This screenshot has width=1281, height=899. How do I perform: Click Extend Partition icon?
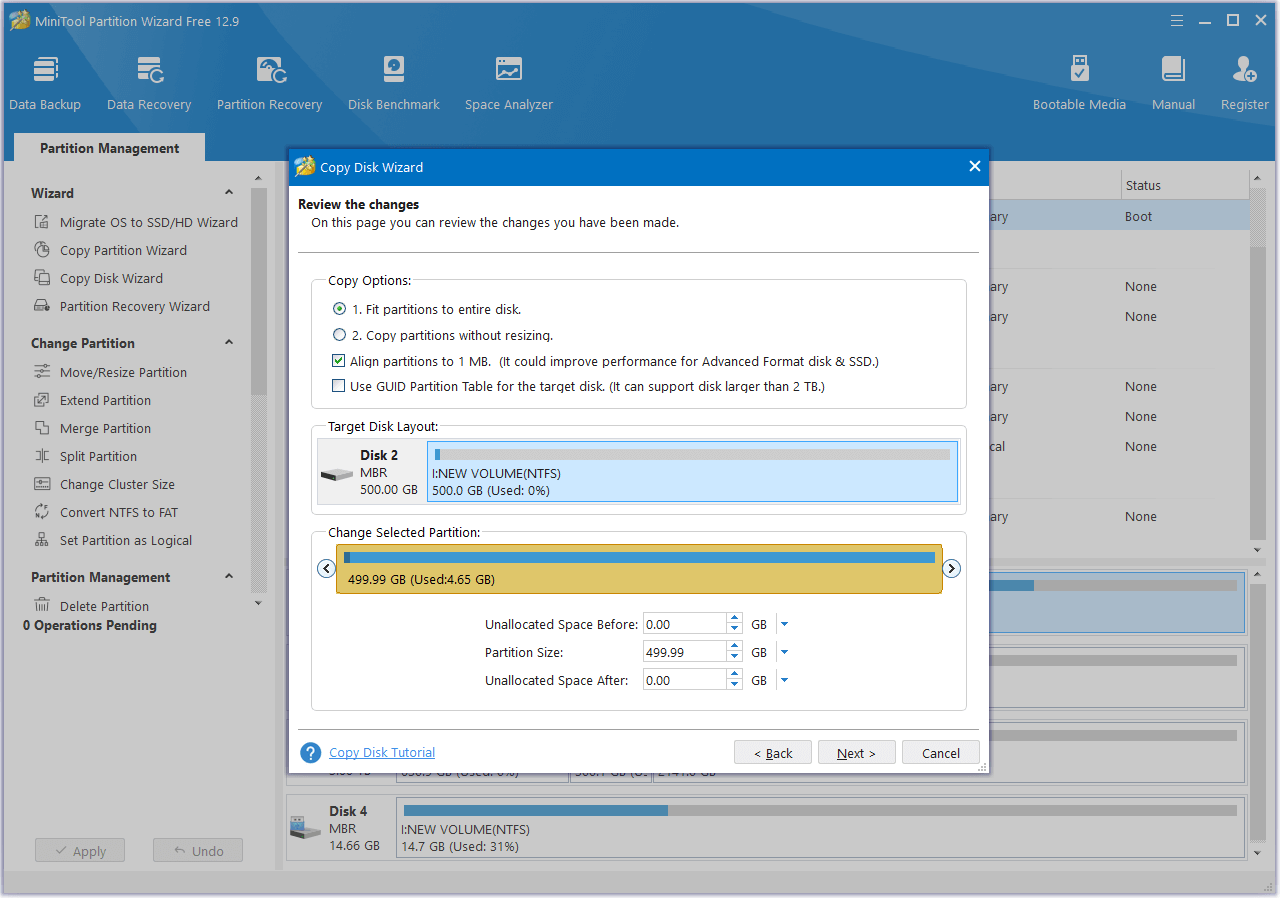pos(42,400)
